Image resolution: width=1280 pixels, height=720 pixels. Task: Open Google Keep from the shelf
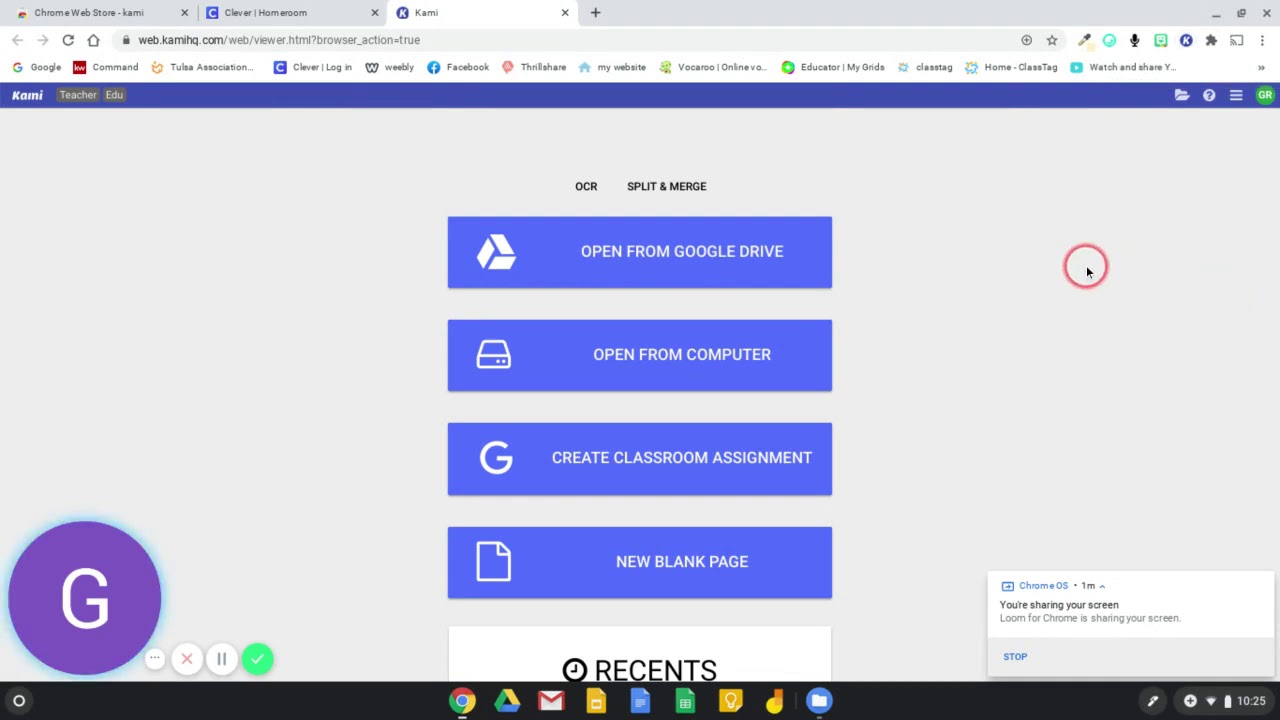click(730, 701)
